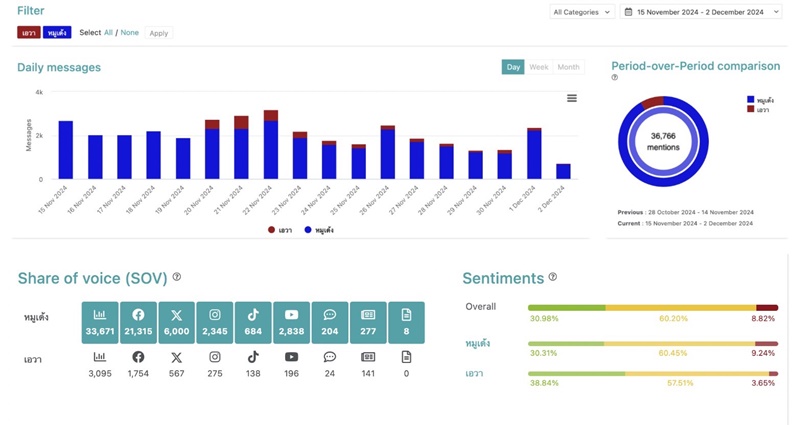Switch chart view to Week
Screen dimensions: 800x425
click(x=539, y=67)
